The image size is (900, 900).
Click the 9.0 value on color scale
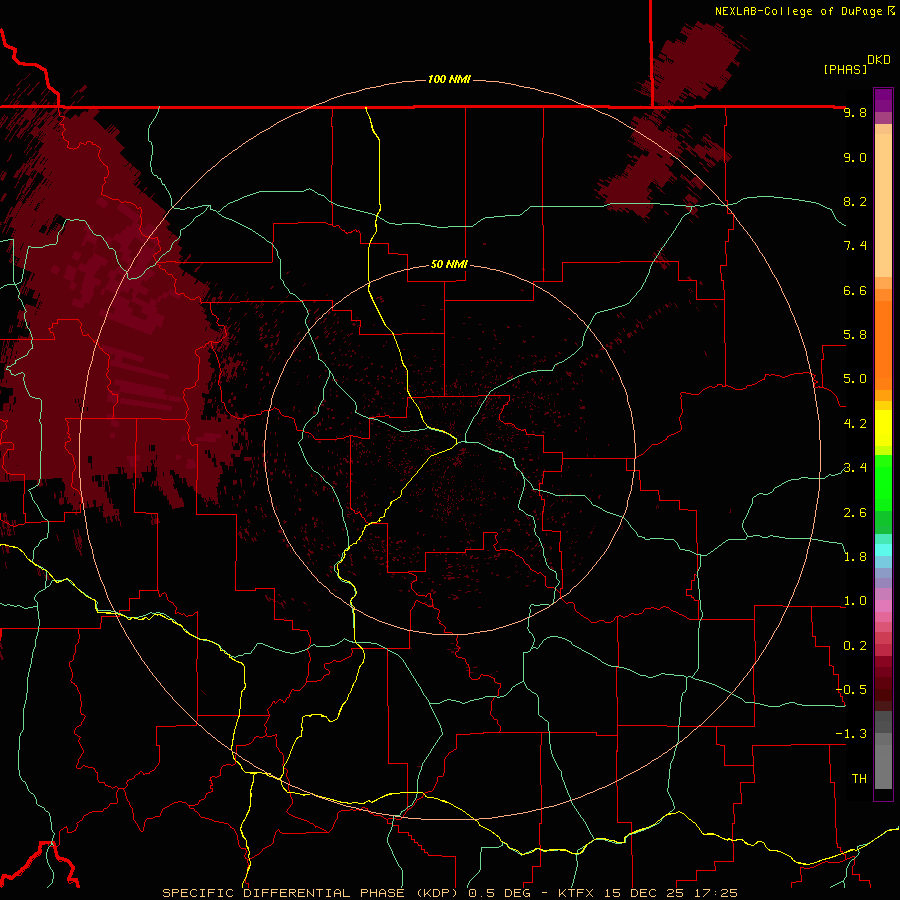click(x=855, y=157)
